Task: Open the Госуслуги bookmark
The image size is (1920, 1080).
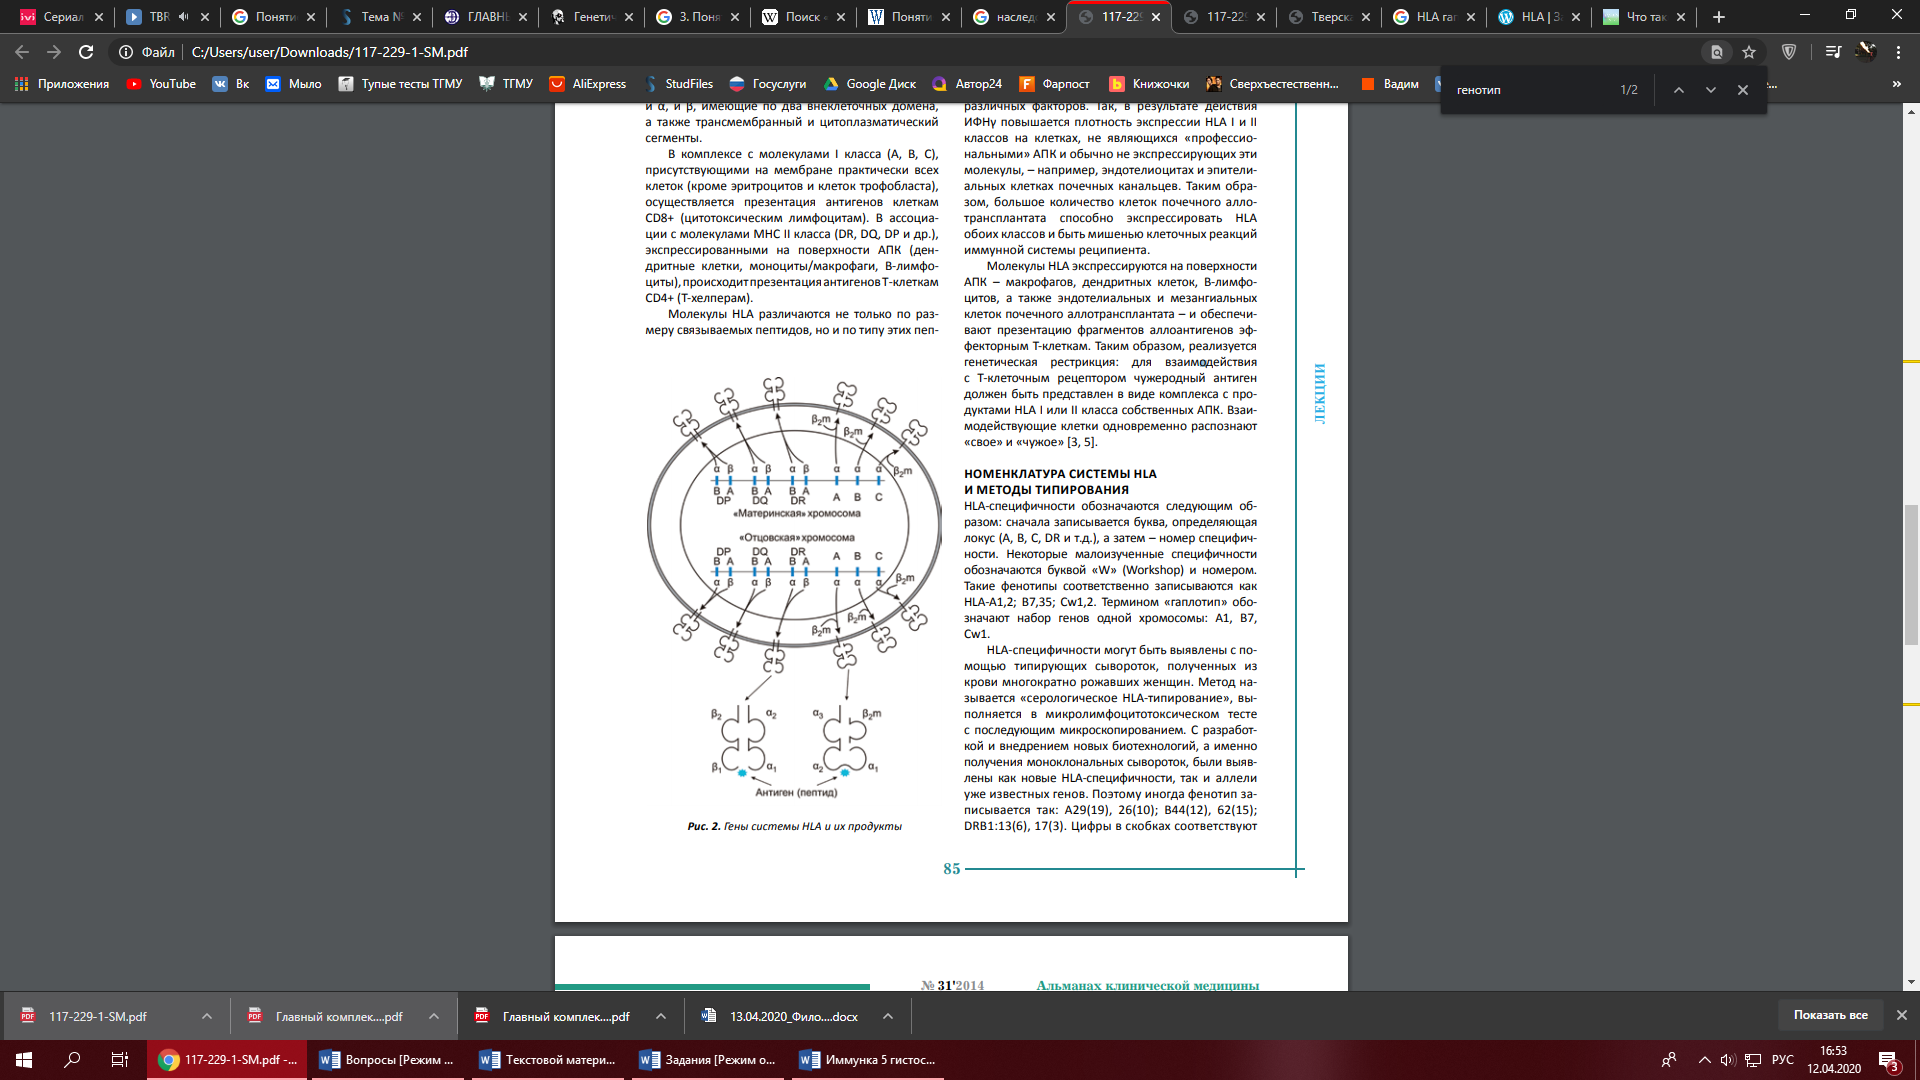Action: (768, 84)
